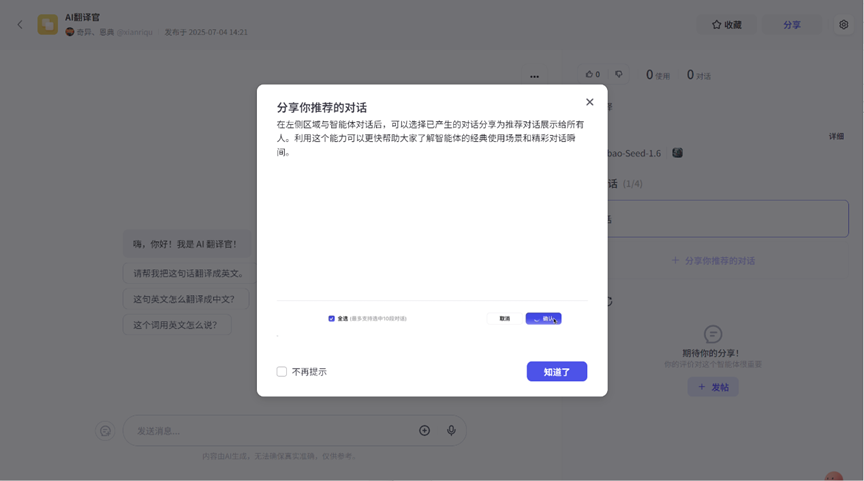Click the plus attachment icon in input

coord(424,430)
